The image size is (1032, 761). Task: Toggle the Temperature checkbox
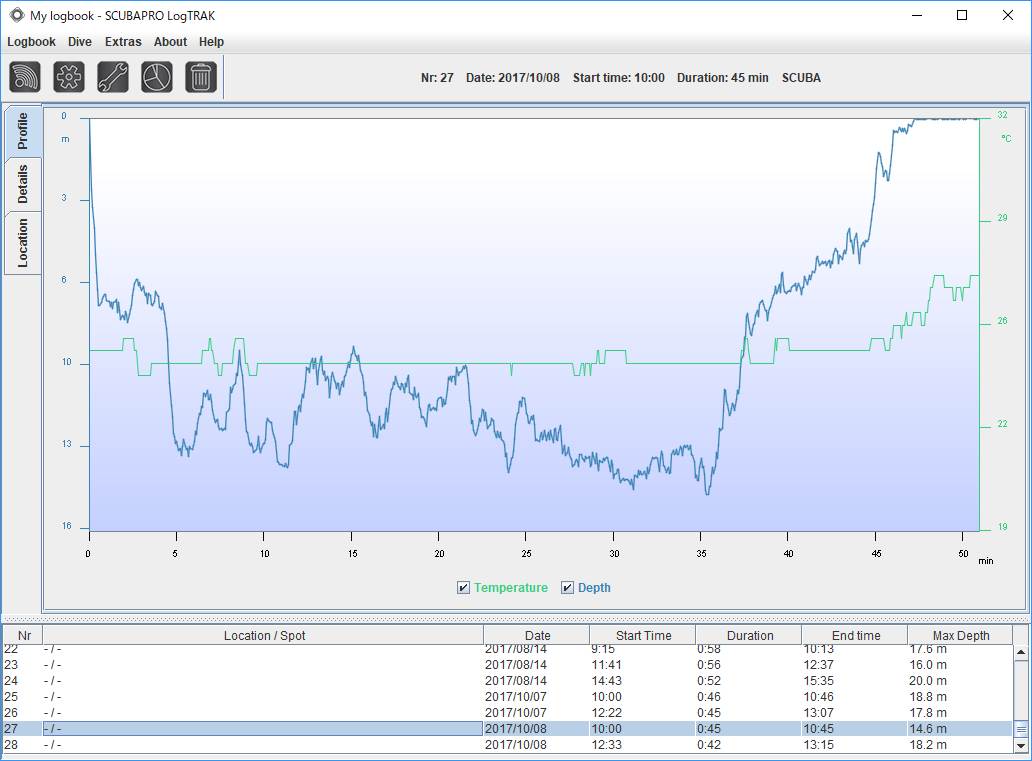pyautogui.click(x=463, y=588)
